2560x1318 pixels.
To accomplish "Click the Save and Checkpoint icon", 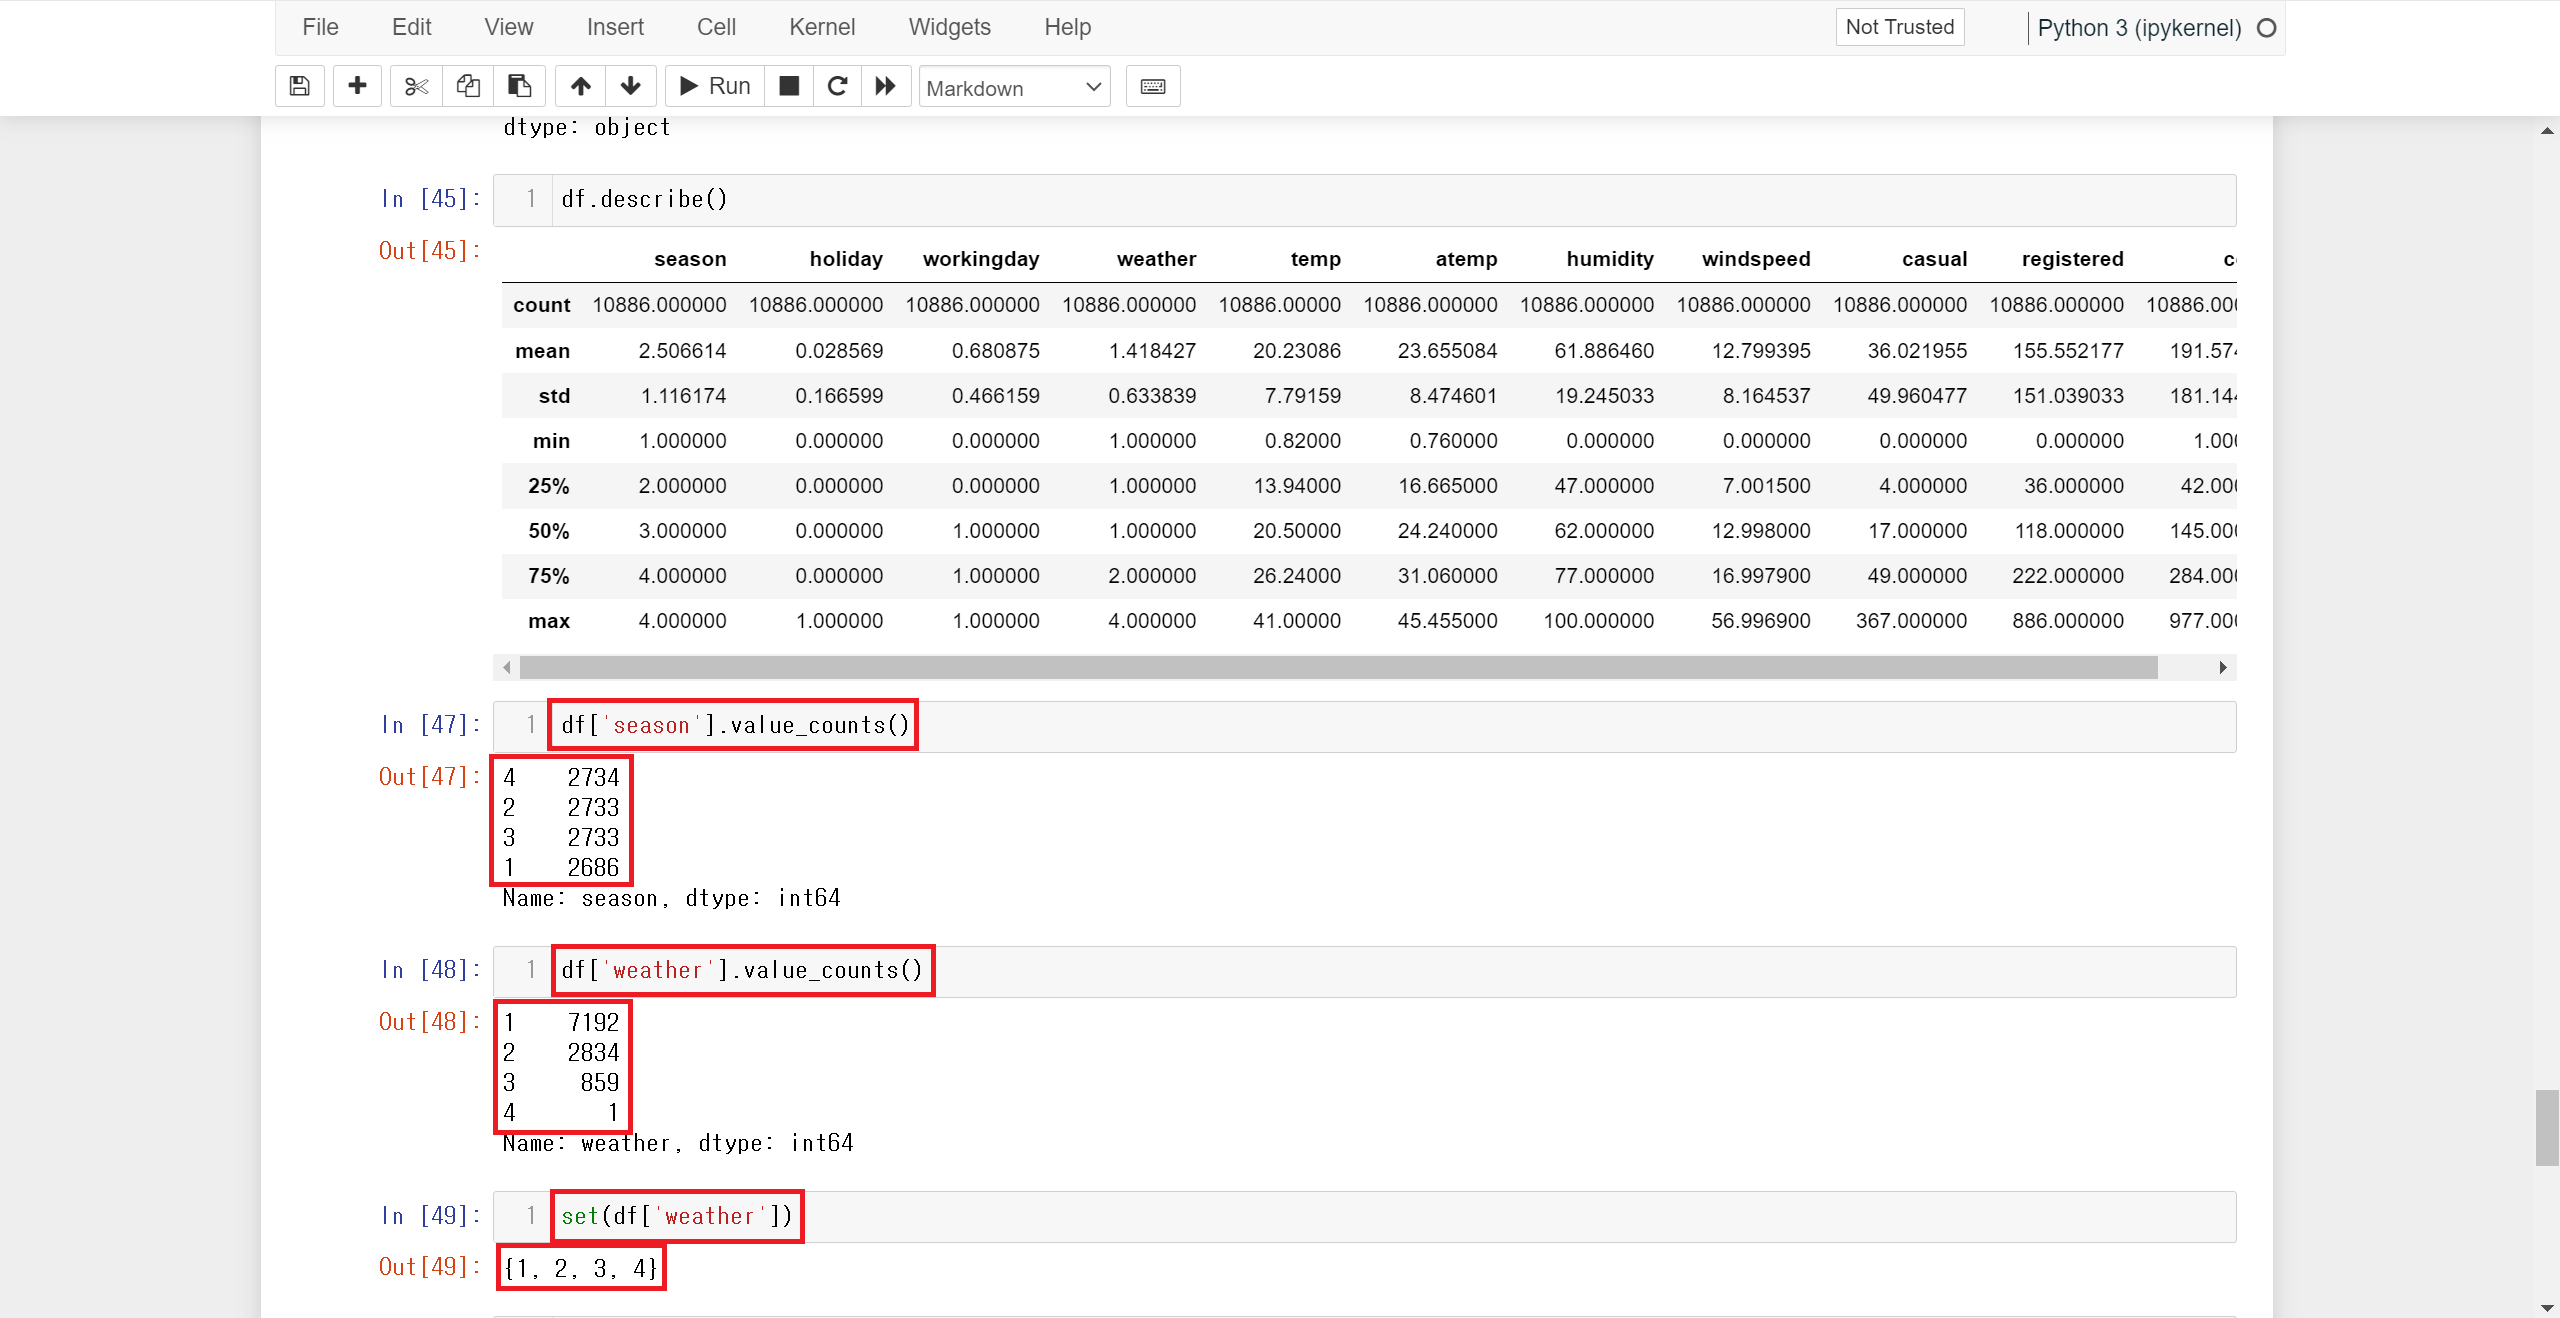I will click(299, 86).
